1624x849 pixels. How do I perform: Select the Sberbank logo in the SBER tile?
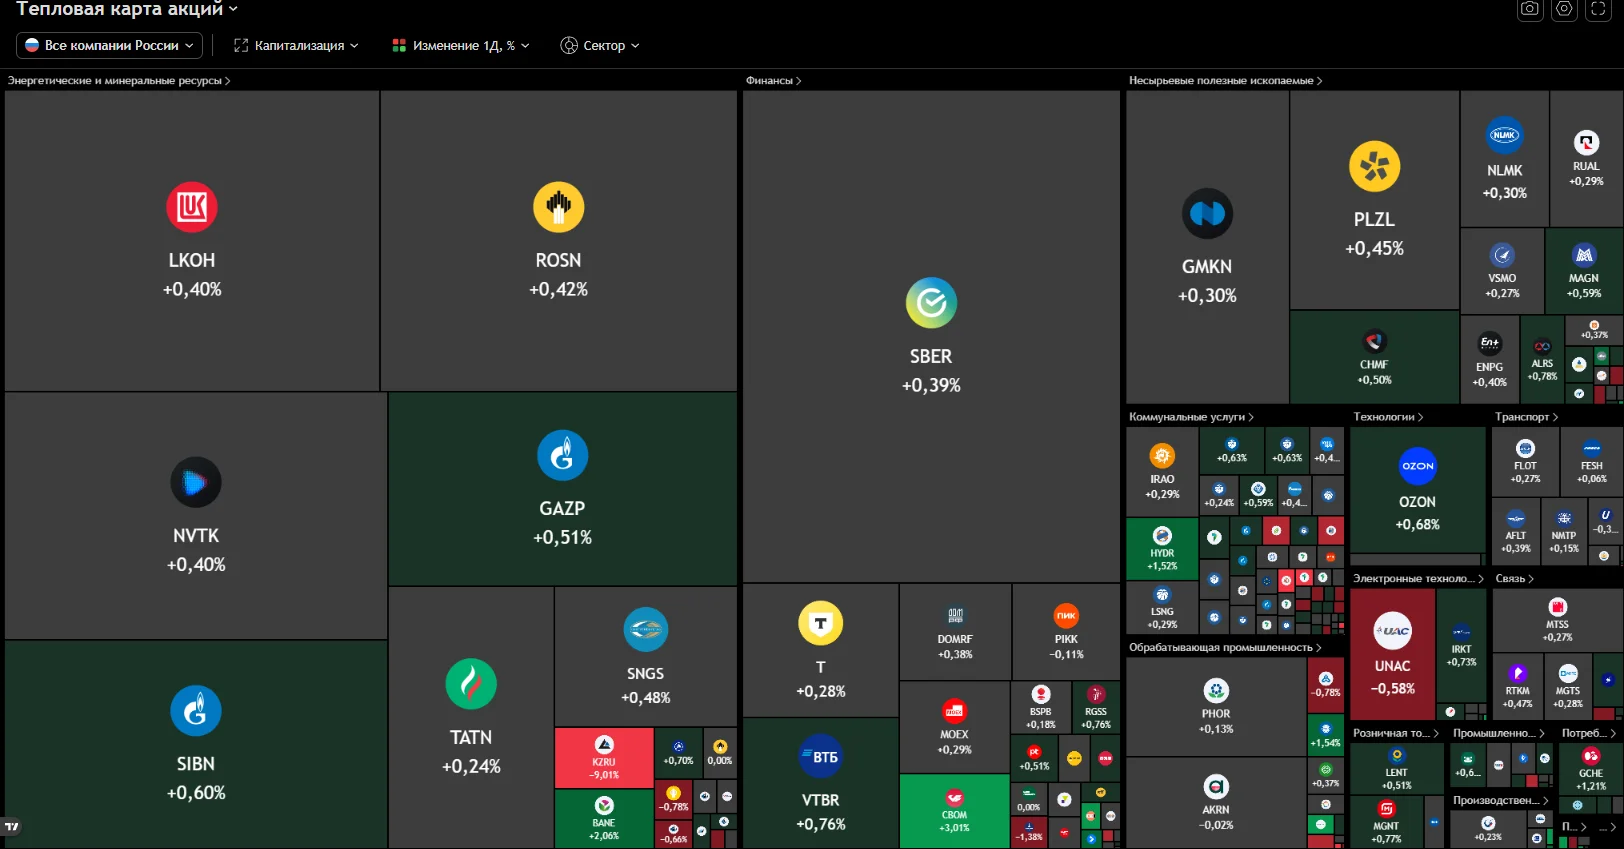tap(931, 303)
